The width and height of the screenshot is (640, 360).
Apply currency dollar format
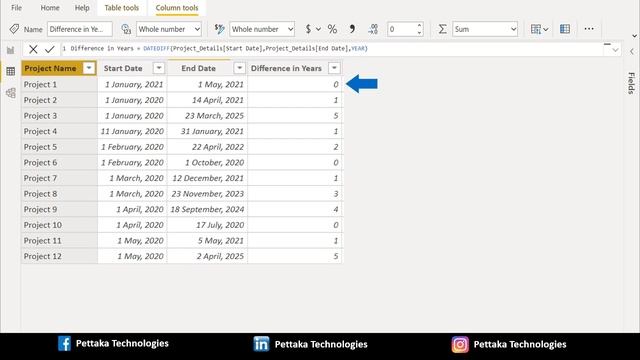coord(308,29)
